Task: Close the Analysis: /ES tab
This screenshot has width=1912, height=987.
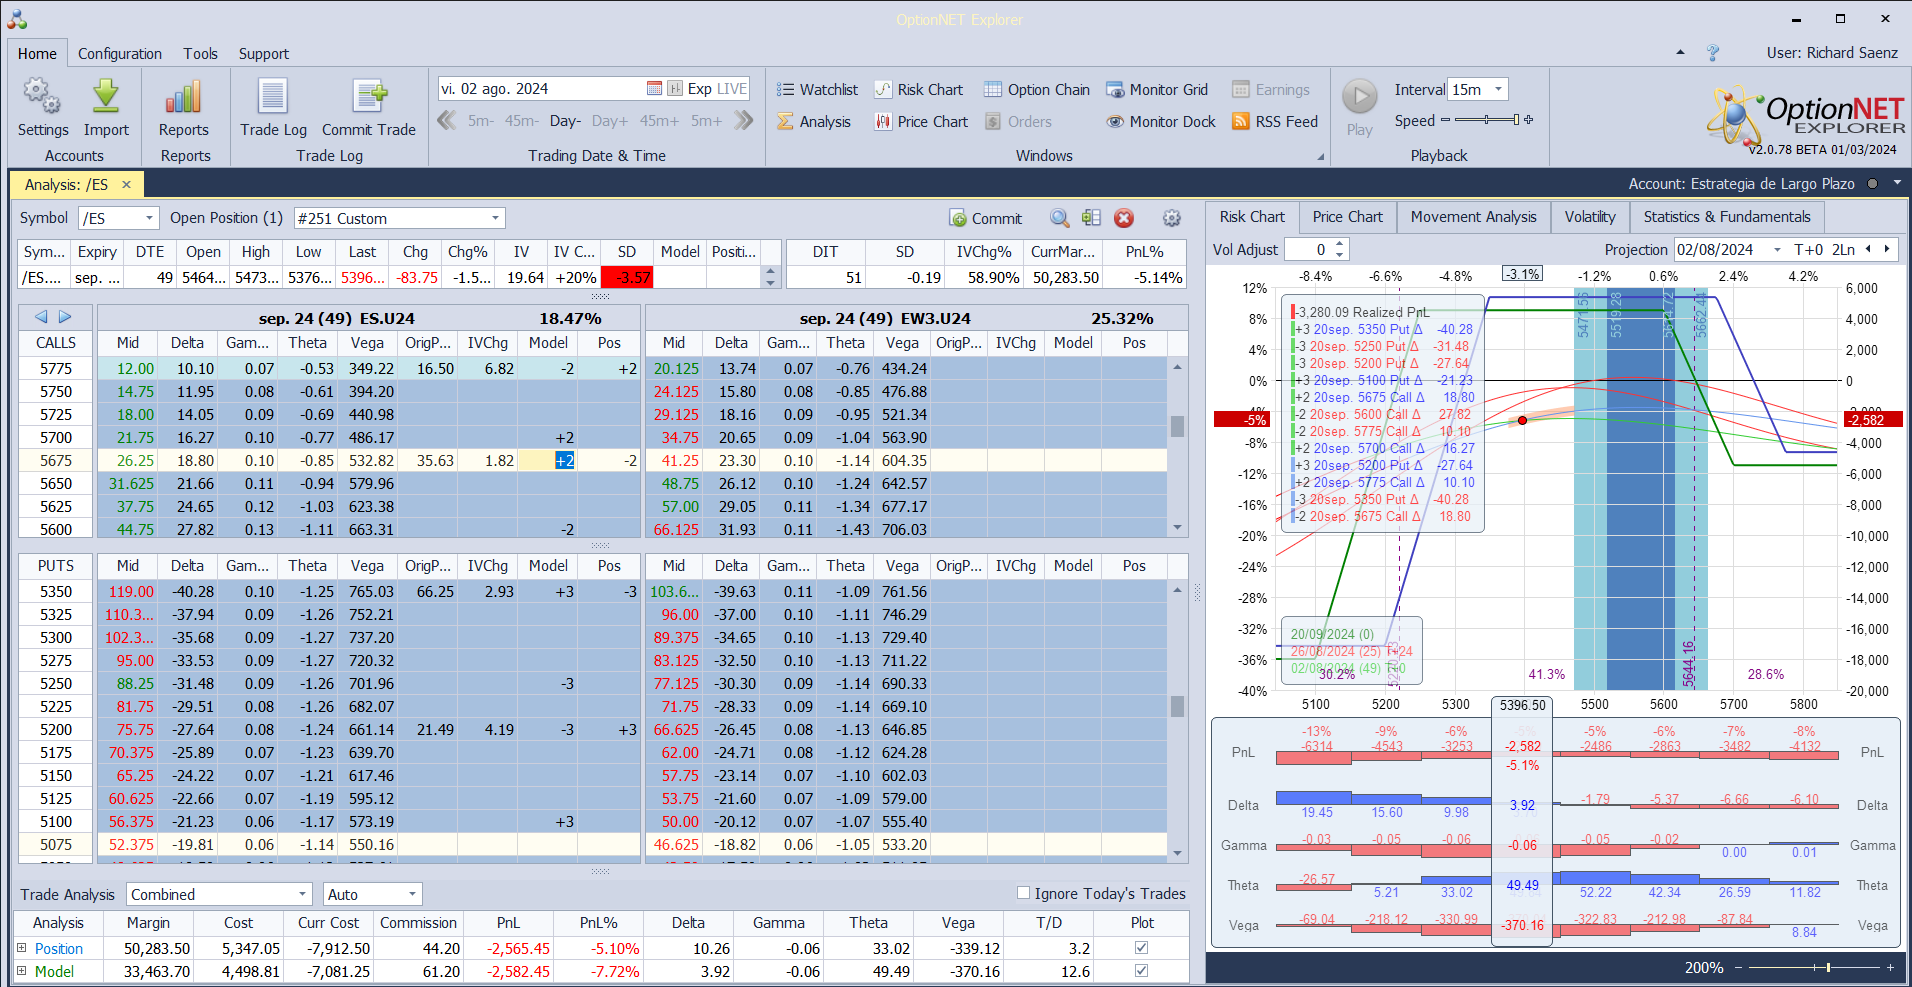Action: pos(126,184)
